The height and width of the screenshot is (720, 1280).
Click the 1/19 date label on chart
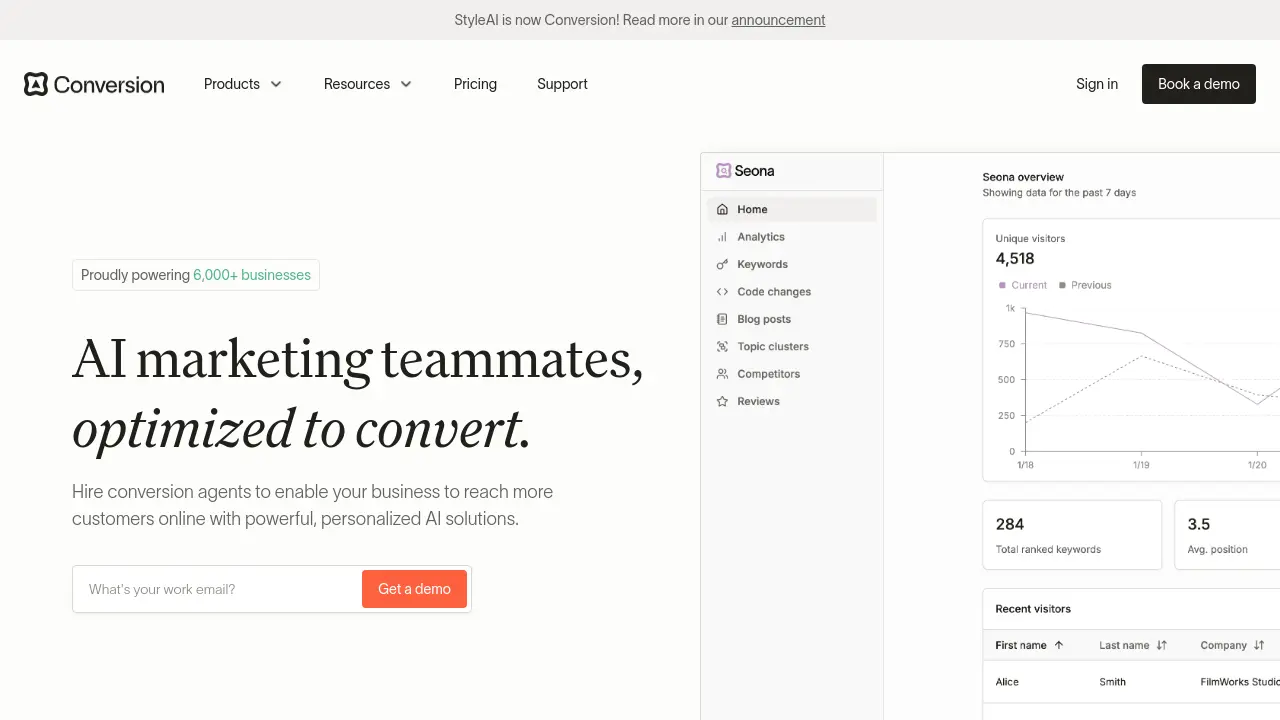[x=1141, y=465]
